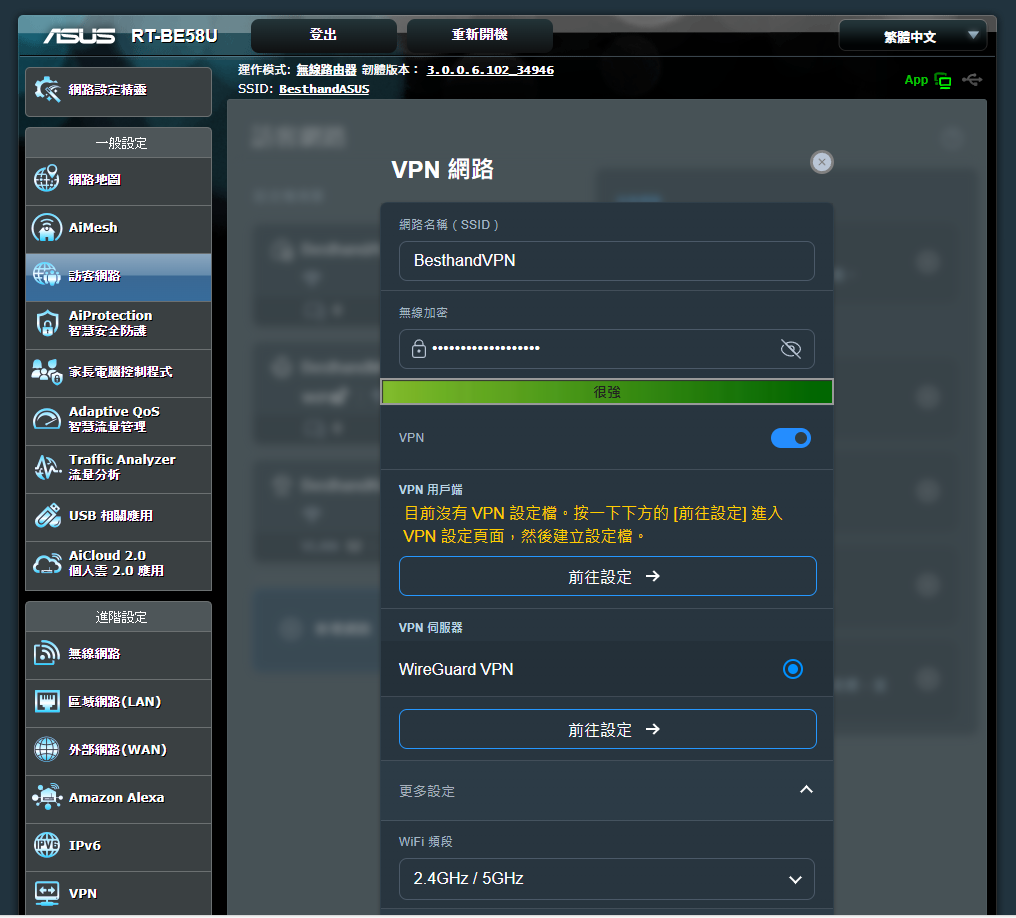Collapse the 更多設定 section
Screen dimensions: 1016x918
806,790
